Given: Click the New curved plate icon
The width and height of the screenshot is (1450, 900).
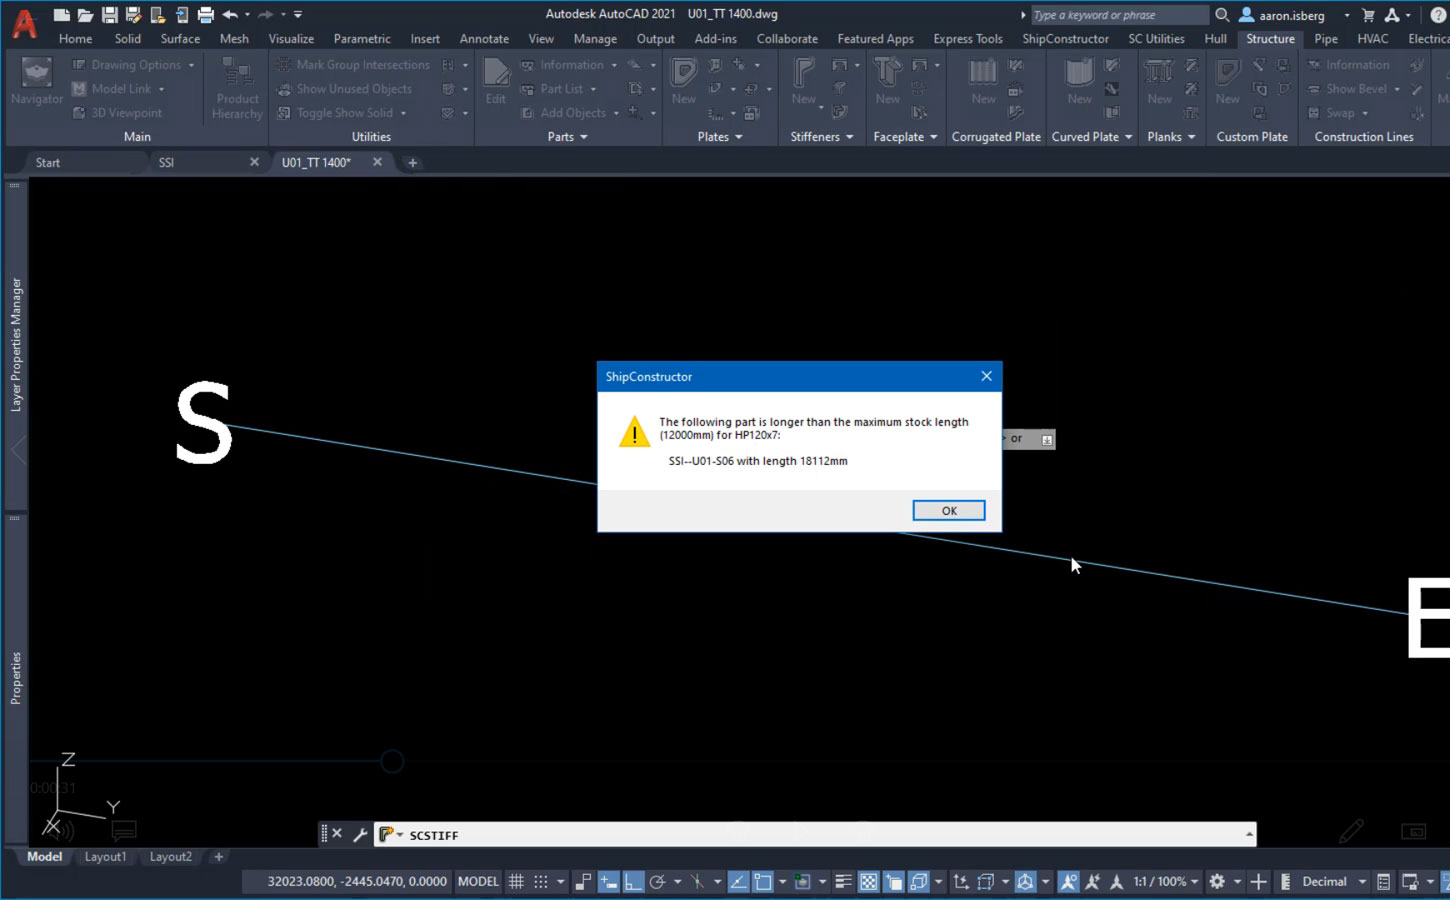Looking at the screenshot, I should click(1080, 82).
